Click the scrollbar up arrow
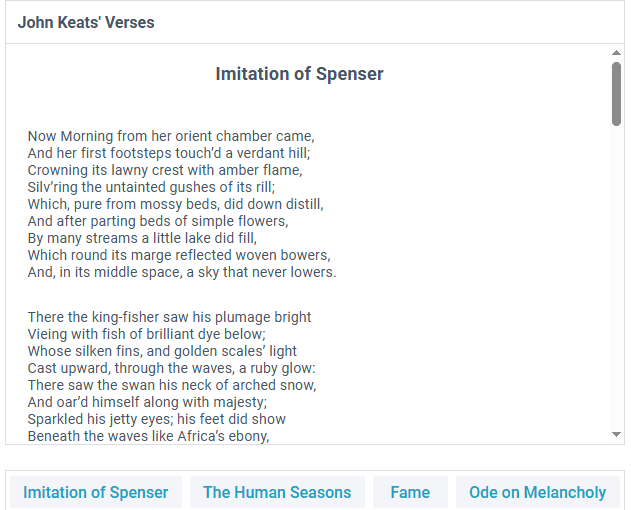This screenshot has width=631, height=510. point(616,53)
